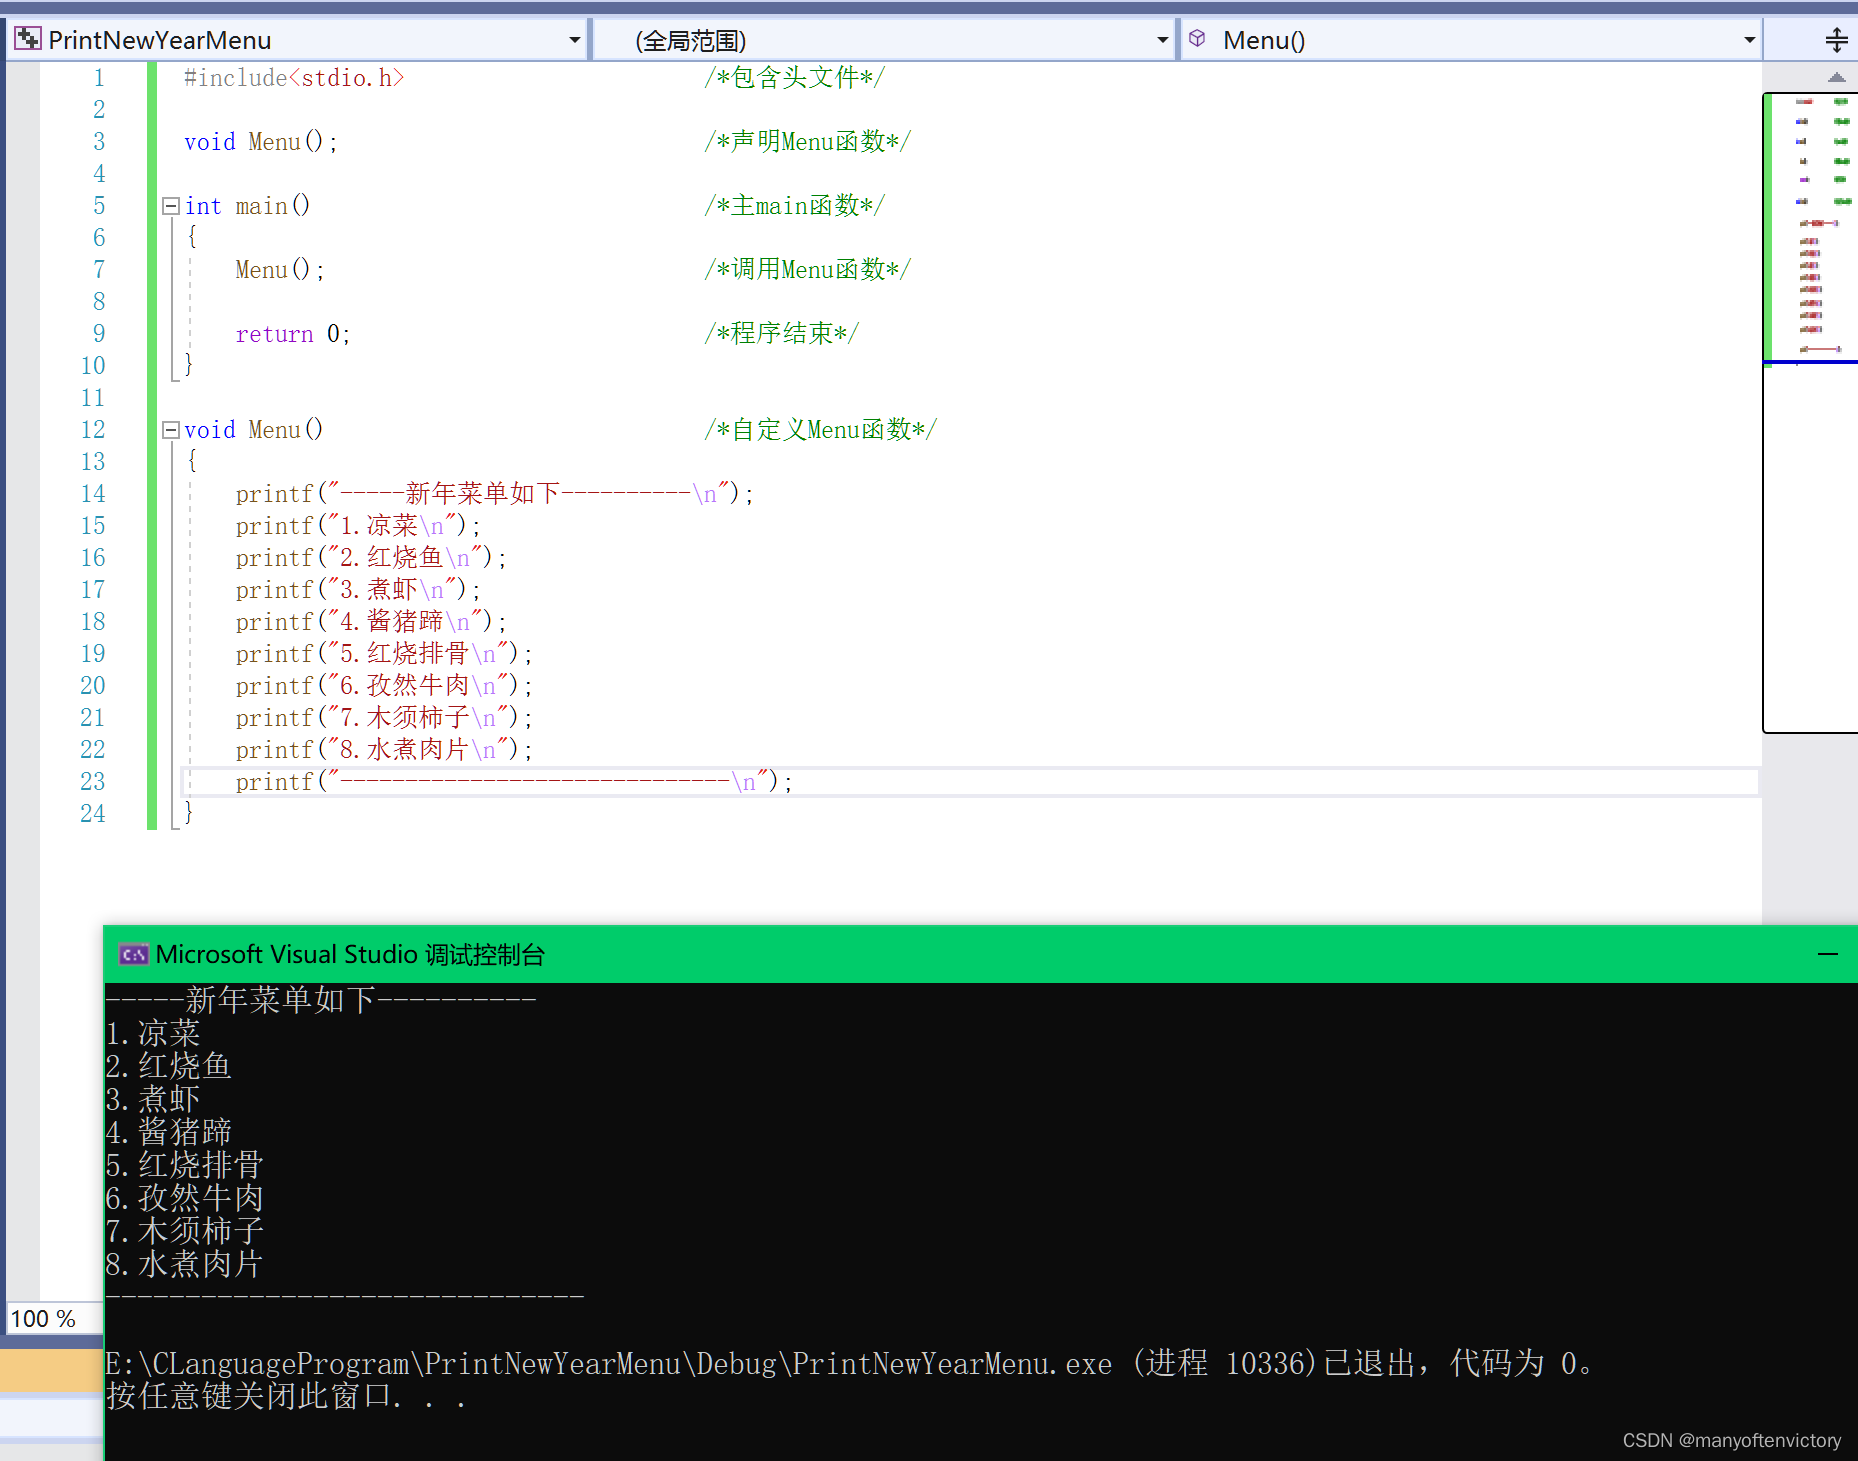Click the comment /*包含头文件*/
1858x1461 pixels.
(794, 78)
